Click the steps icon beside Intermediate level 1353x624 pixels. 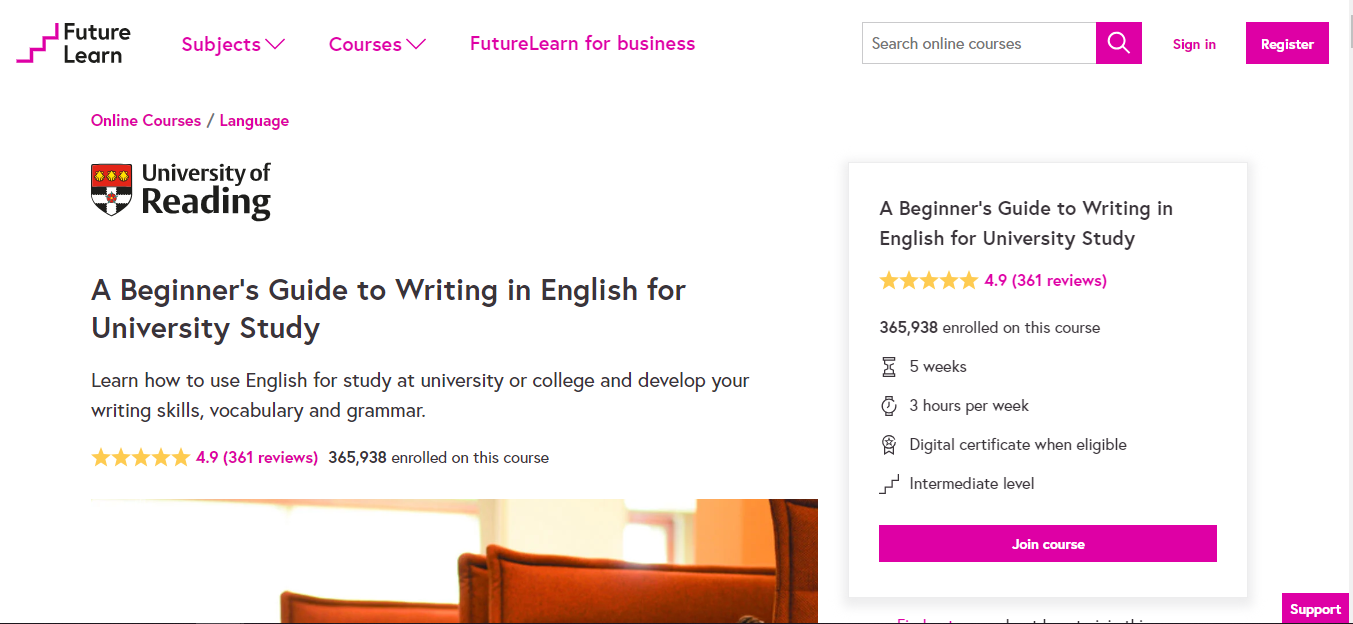888,483
